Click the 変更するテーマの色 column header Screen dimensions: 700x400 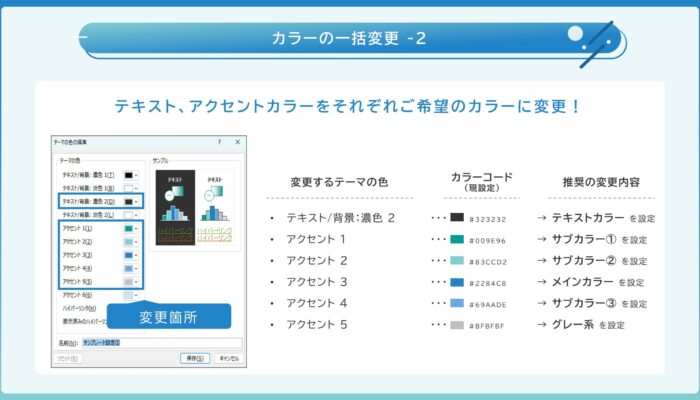click(339, 182)
